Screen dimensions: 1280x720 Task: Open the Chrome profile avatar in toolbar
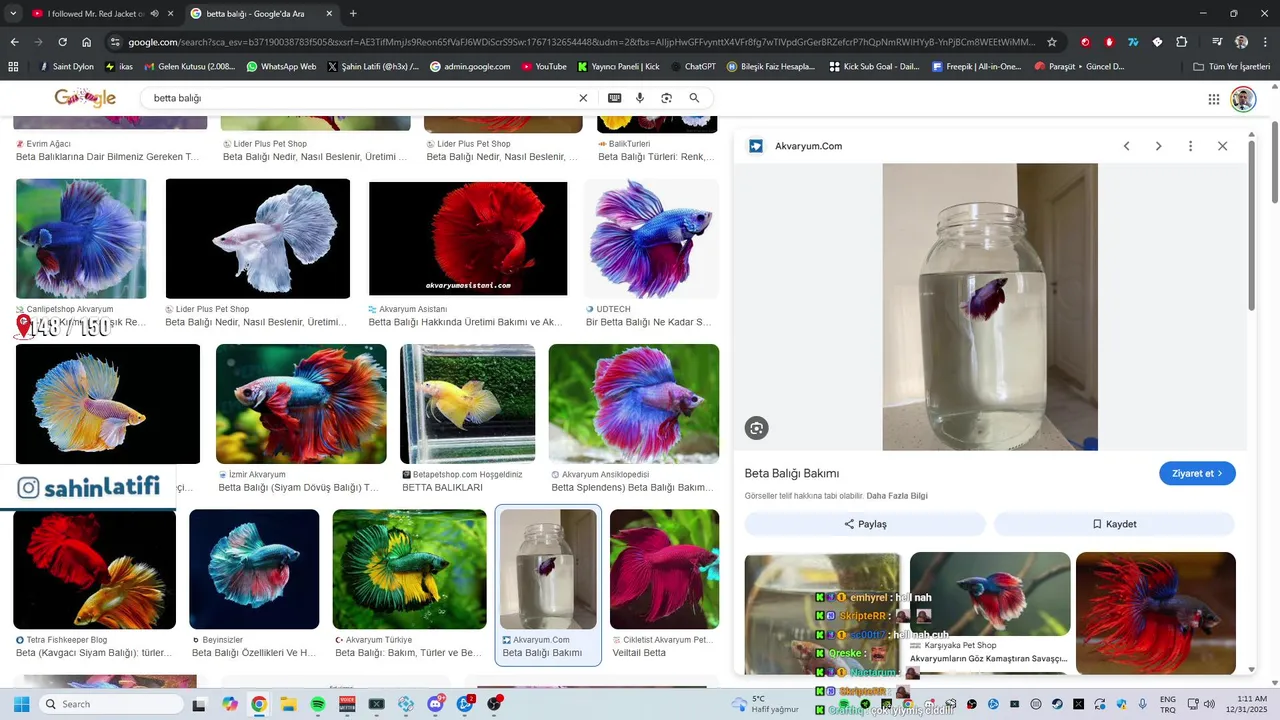pos(1241,42)
